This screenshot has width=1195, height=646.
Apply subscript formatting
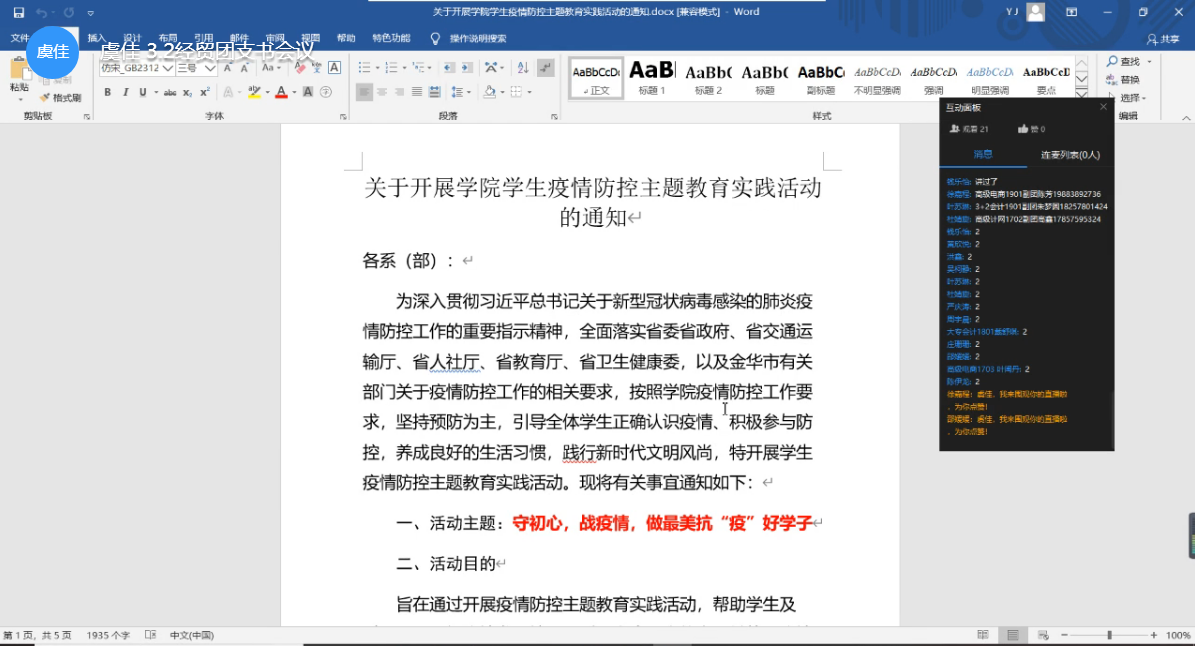(188, 92)
